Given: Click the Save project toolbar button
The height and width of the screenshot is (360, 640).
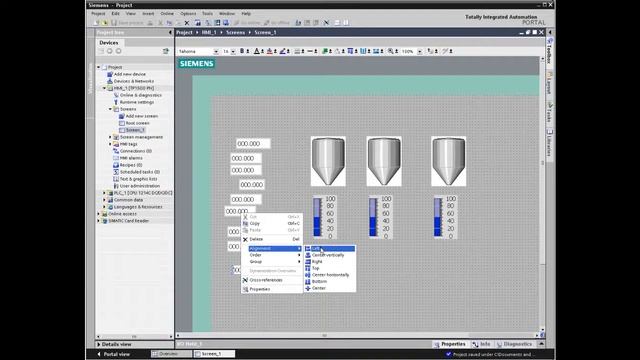Looking at the screenshot, I should pos(127,23).
